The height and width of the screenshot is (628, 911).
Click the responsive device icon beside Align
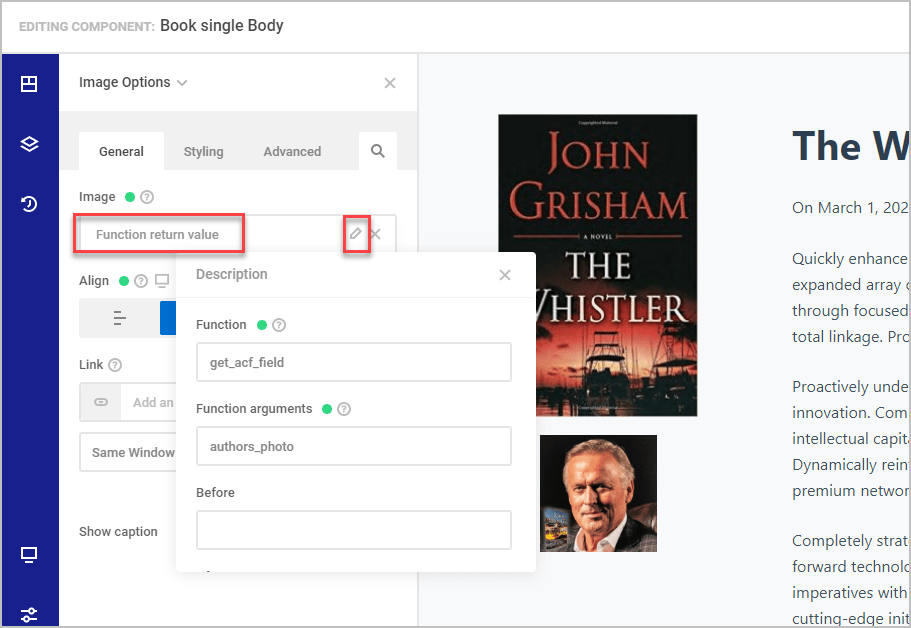[162, 281]
